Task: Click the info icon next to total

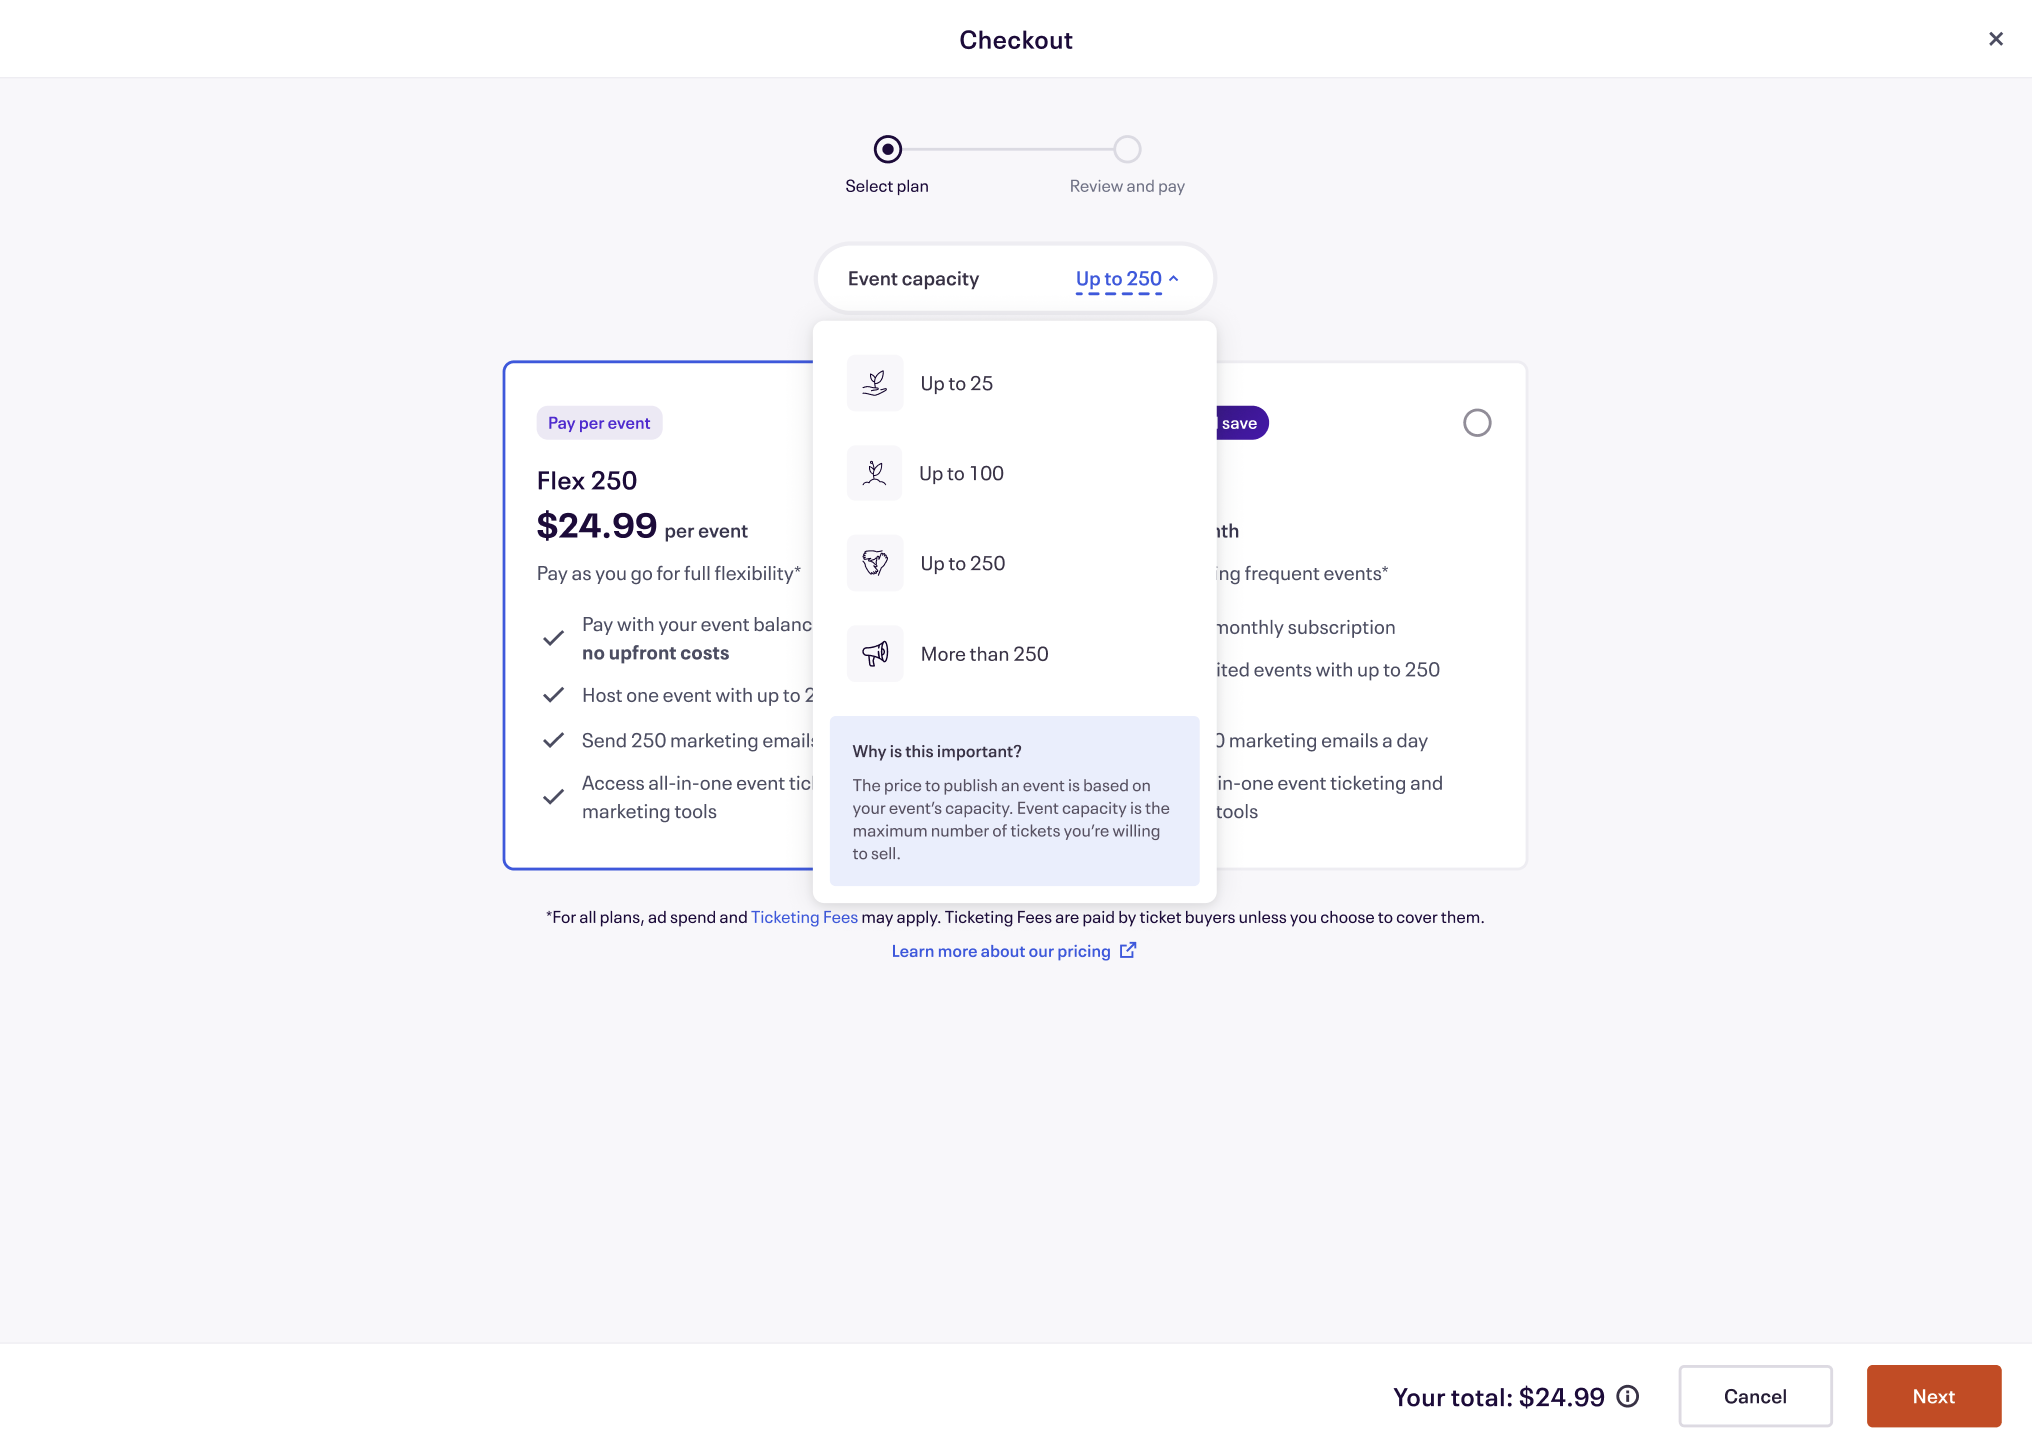Action: point(1628,1396)
